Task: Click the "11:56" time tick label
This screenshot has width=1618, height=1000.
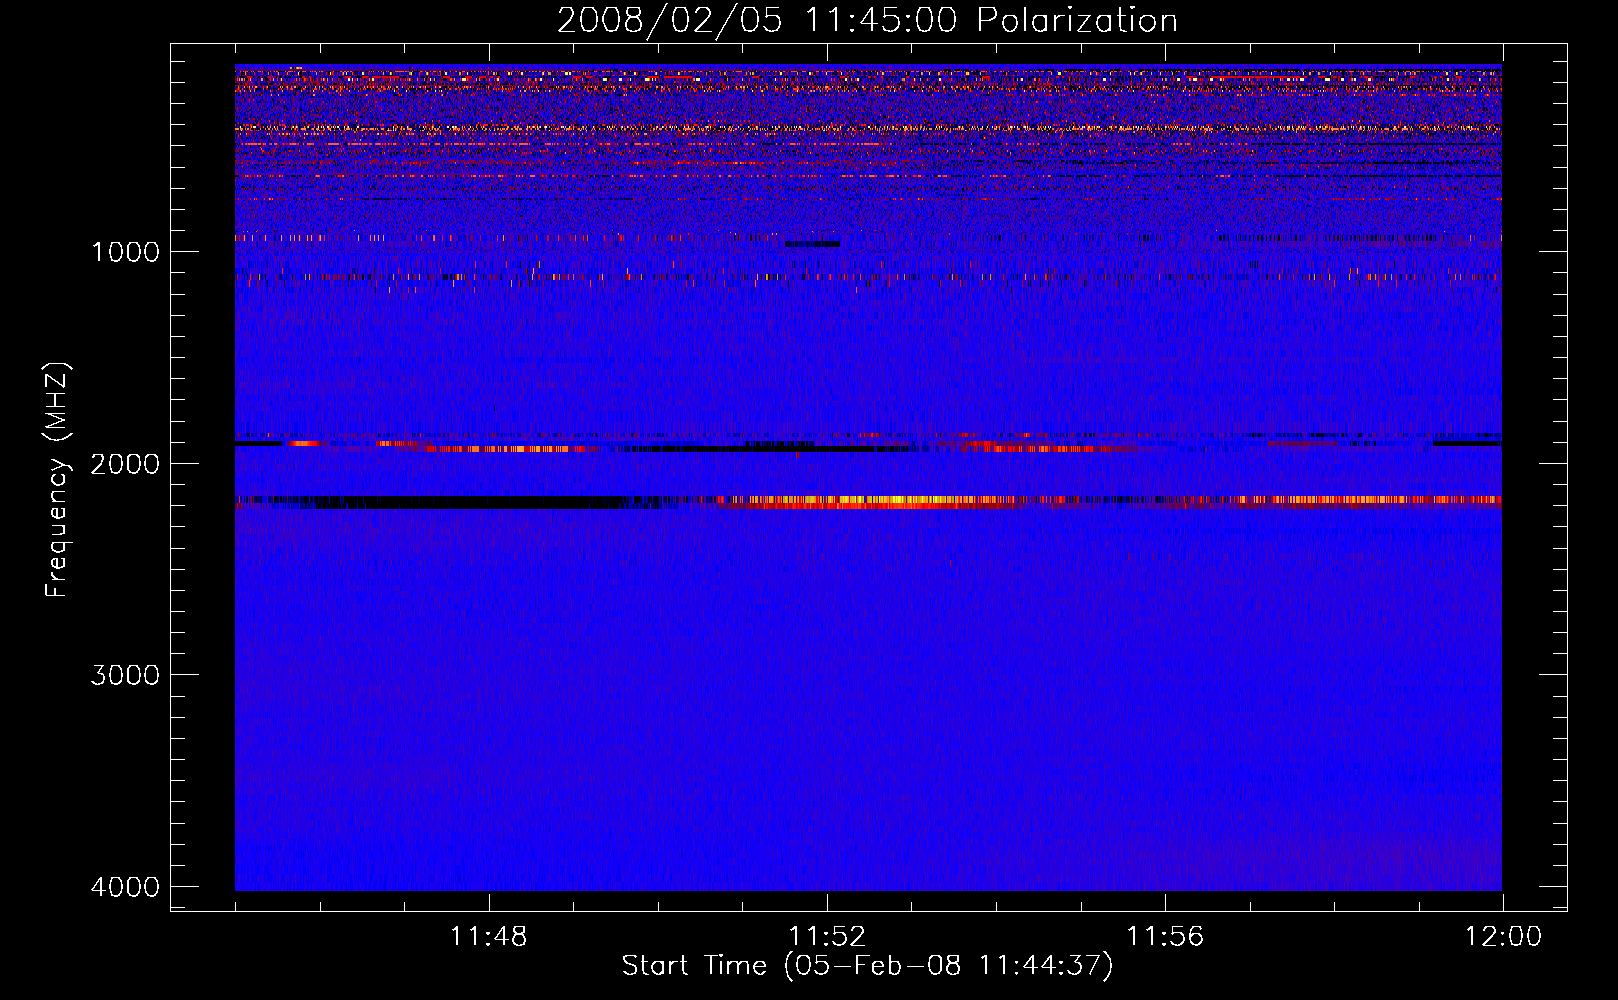Action: tap(1165, 936)
